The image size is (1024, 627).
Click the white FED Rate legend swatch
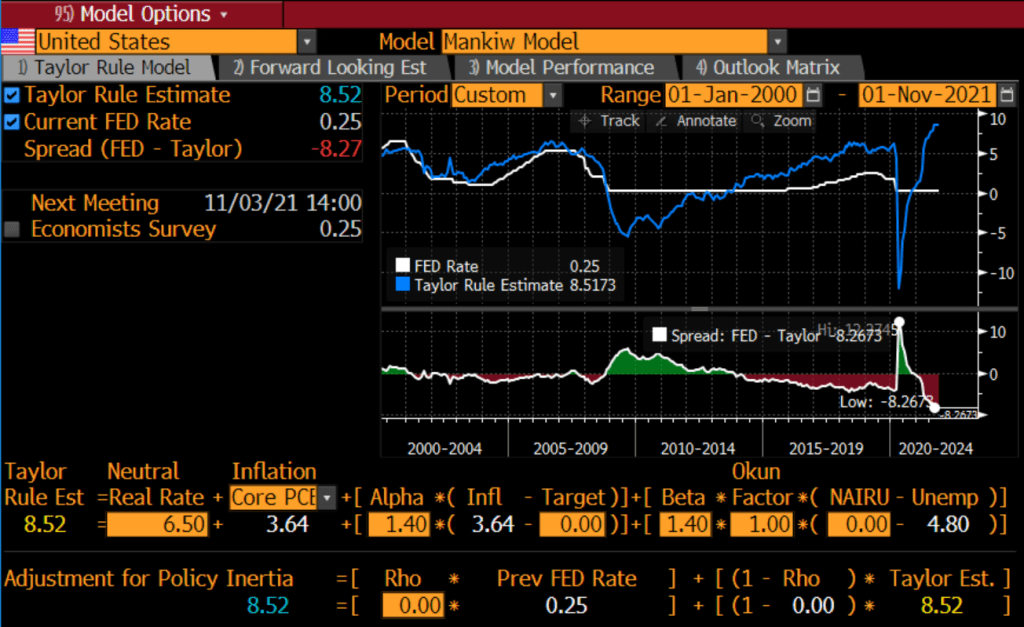click(403, 266)
